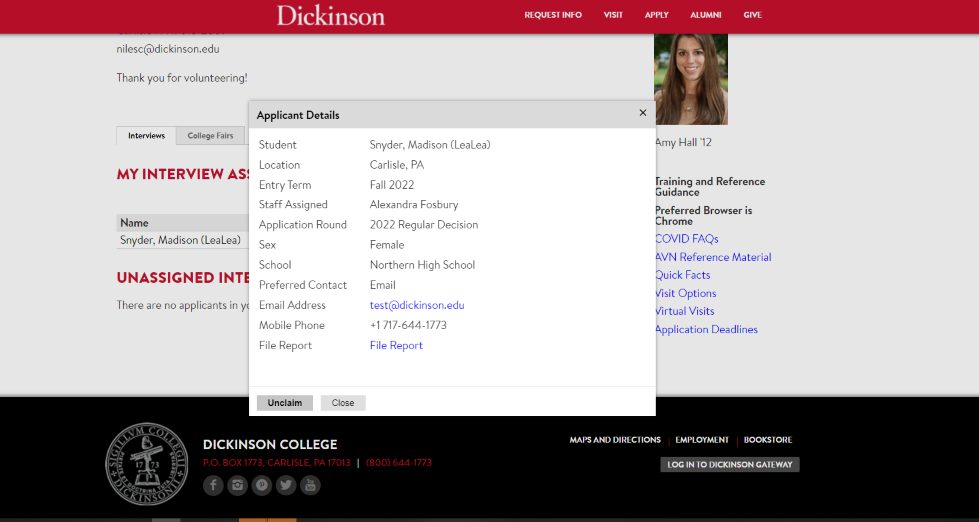Click the Amy Hall profile photo
Screen dimensions: 979x522
[691, 79]
